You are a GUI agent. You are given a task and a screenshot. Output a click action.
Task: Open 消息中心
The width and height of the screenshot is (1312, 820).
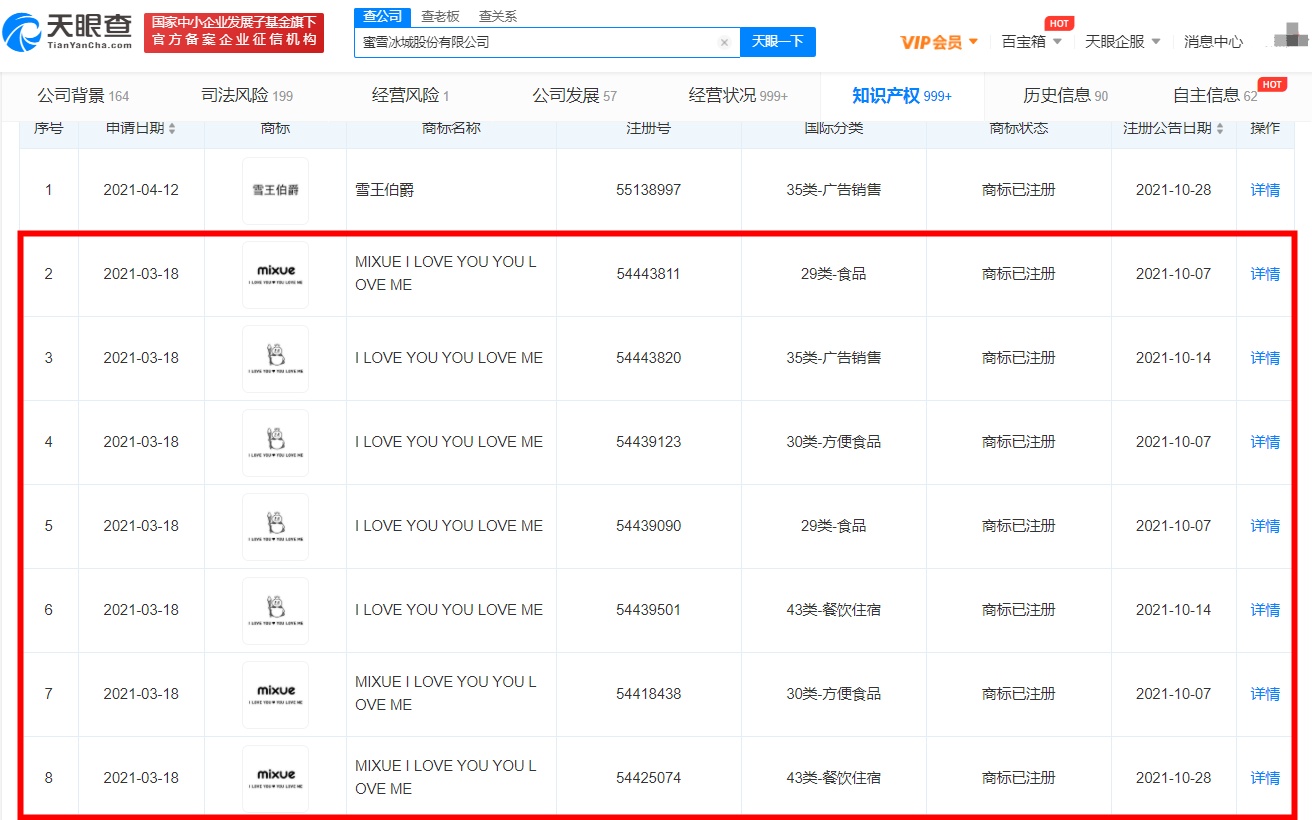(1213, 42)
